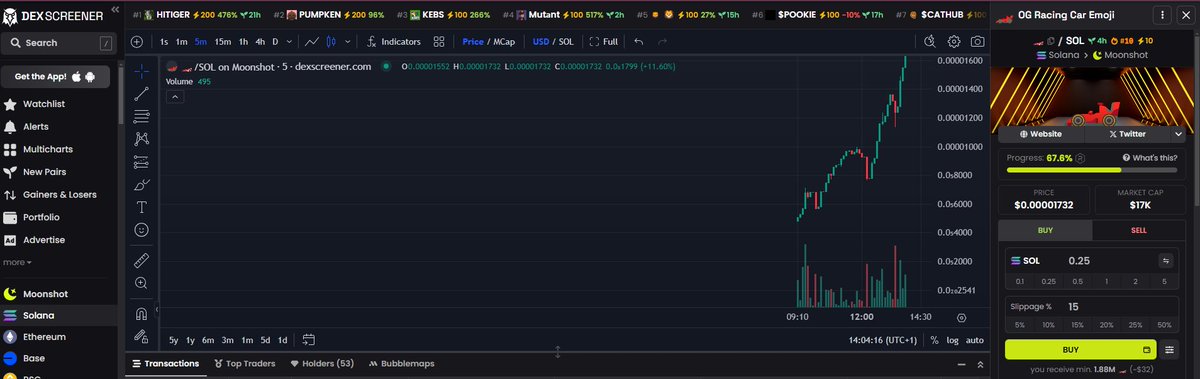
Task: Expand the sidebar 'more' menu
Action: (17, 262)
